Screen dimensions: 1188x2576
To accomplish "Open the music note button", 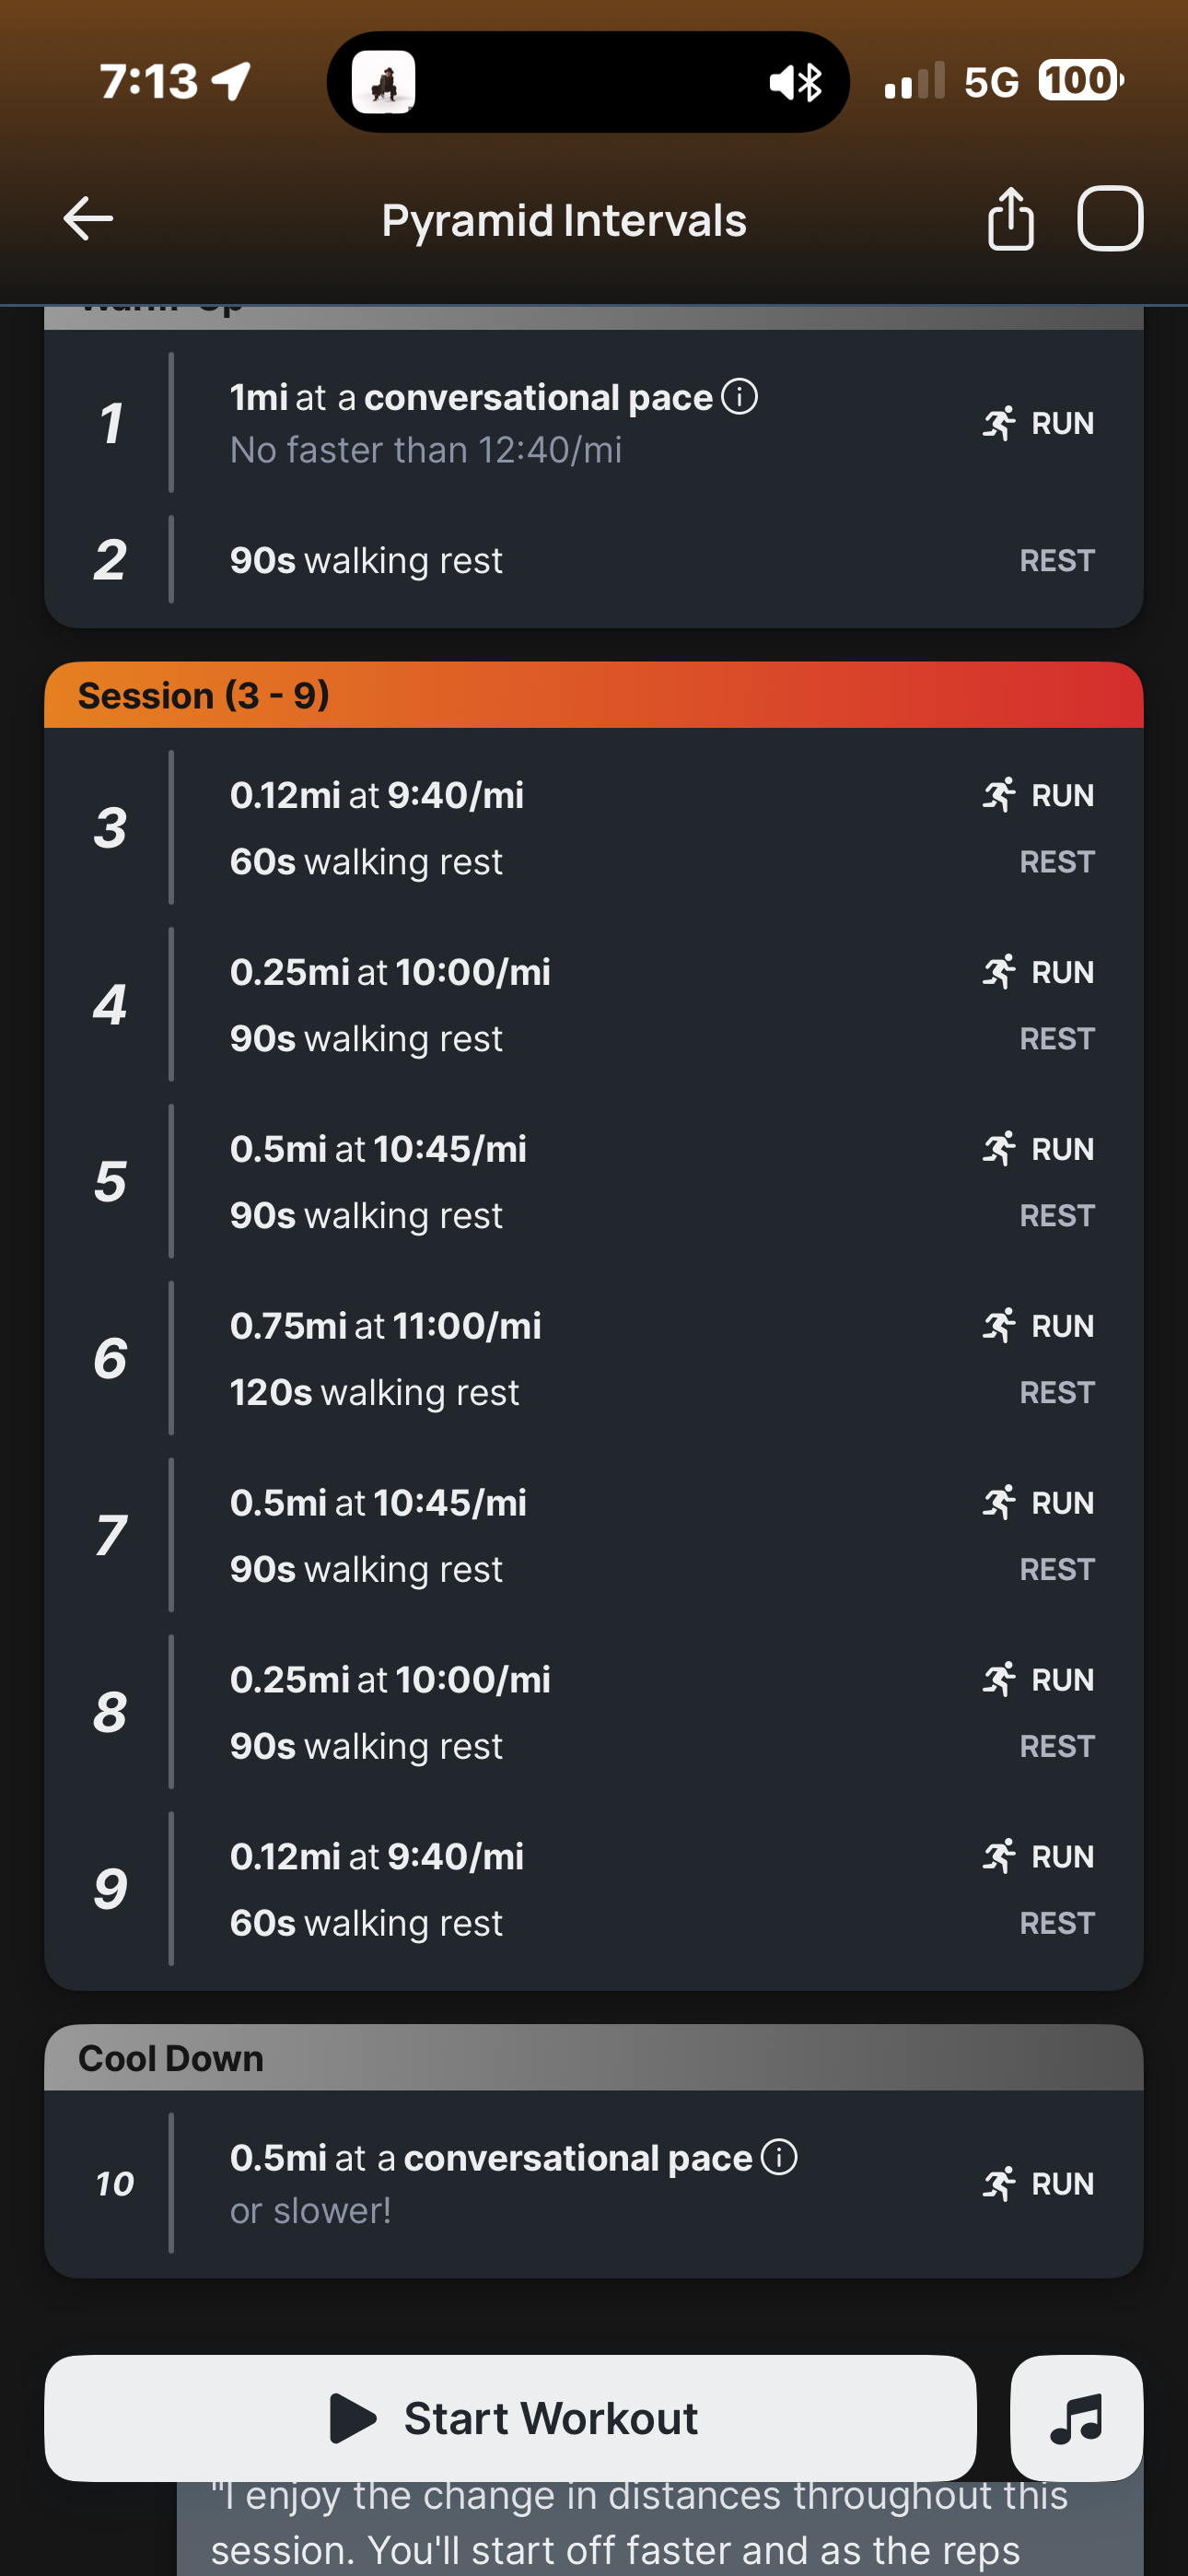I will [1076, 2418].
